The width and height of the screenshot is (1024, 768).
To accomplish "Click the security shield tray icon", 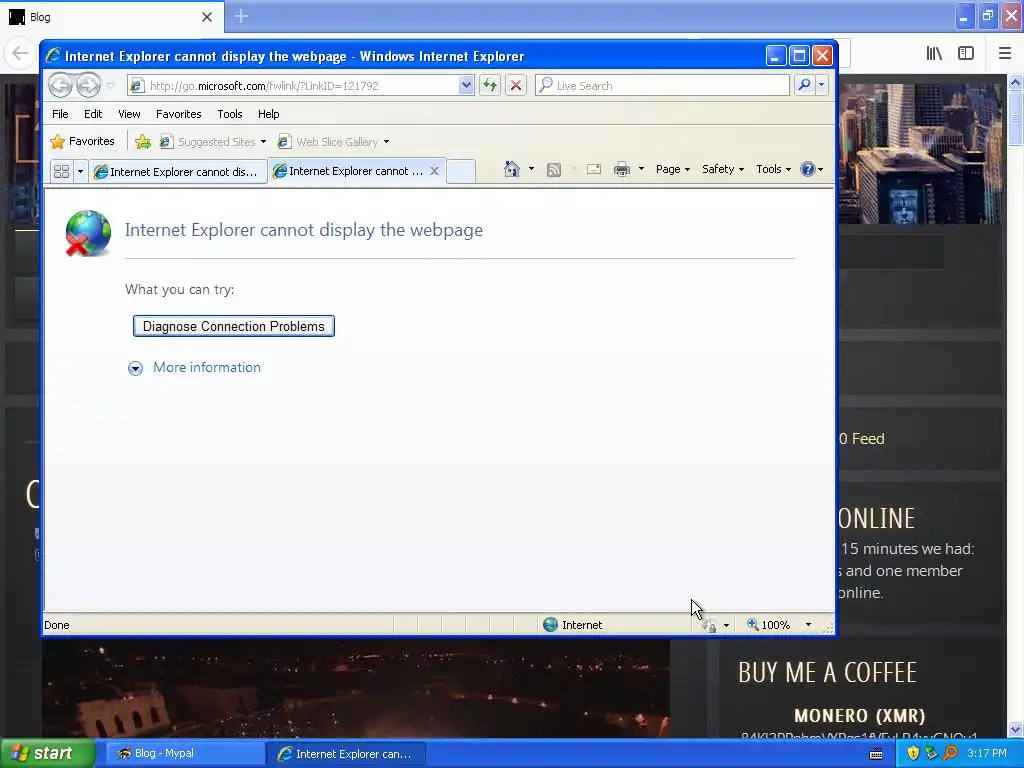I will click(x=913, y=754).
